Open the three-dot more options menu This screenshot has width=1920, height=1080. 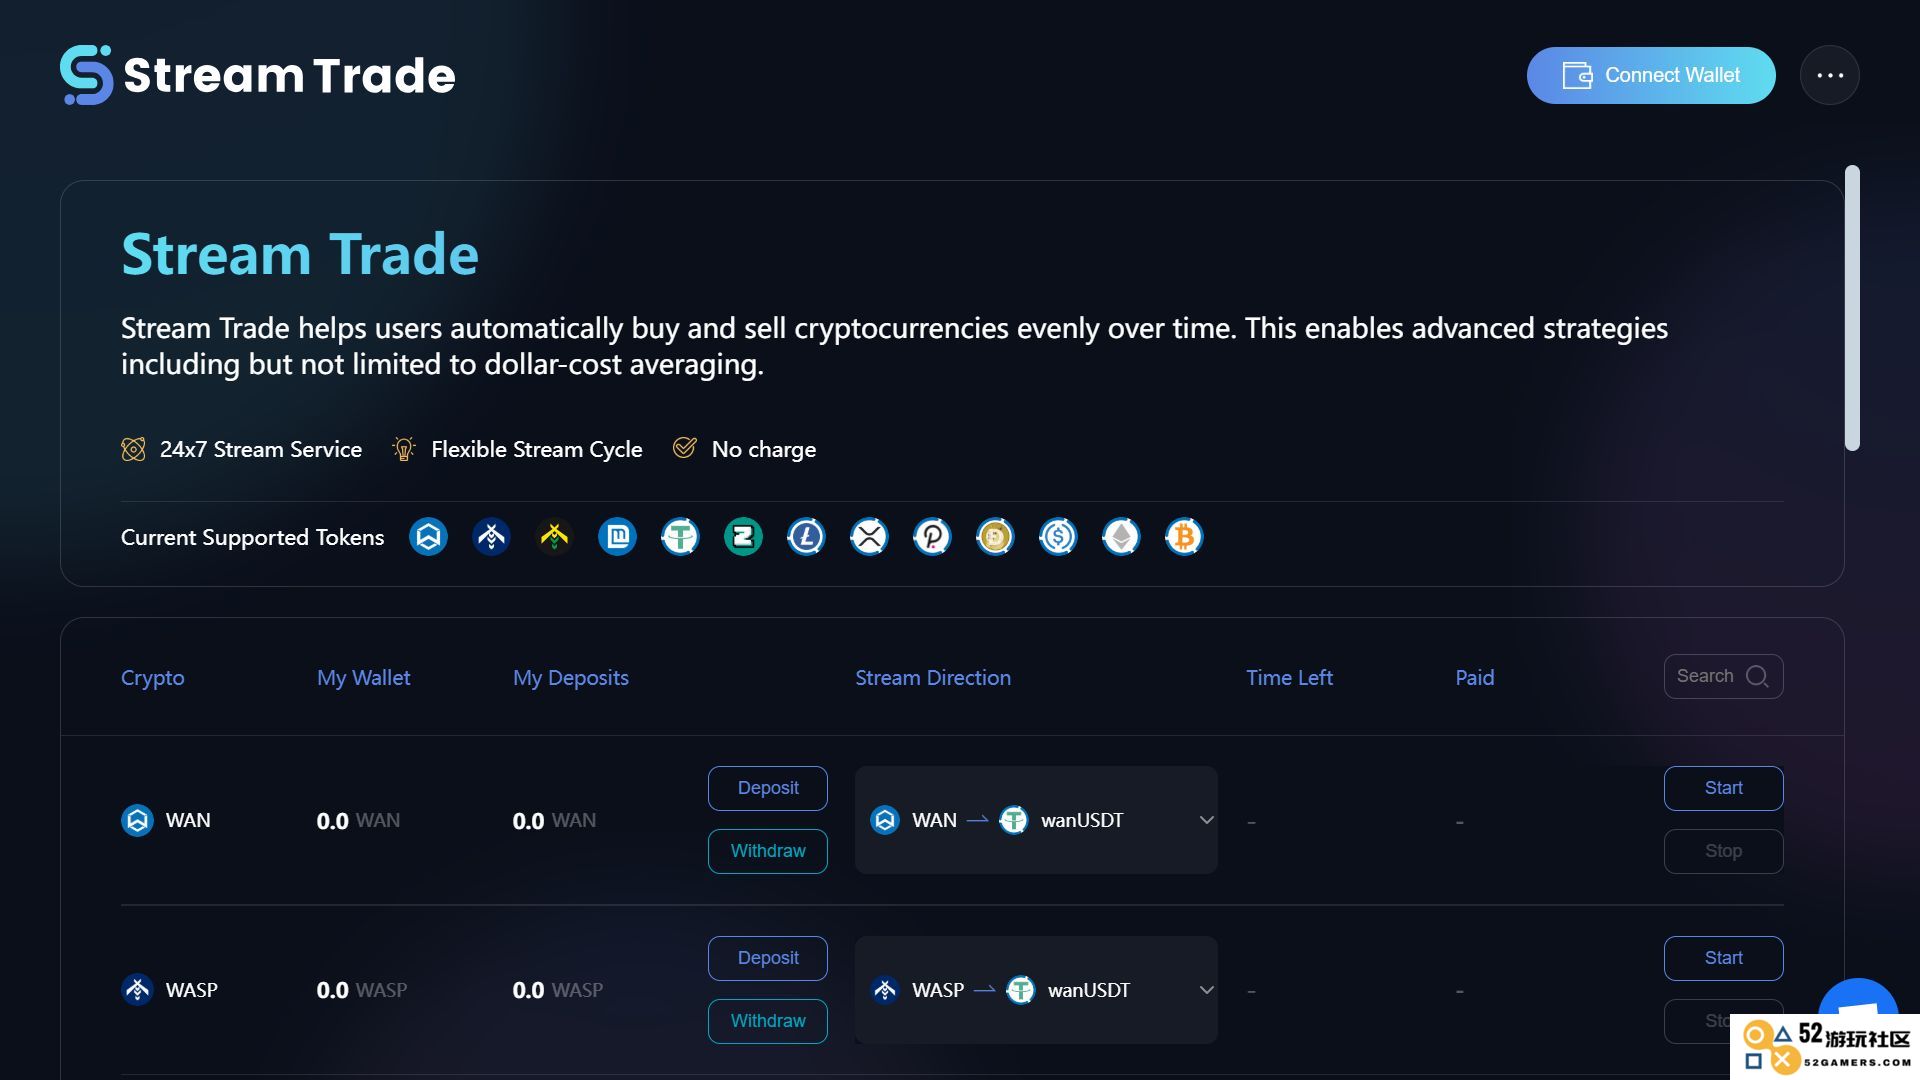coord(1830,75)
